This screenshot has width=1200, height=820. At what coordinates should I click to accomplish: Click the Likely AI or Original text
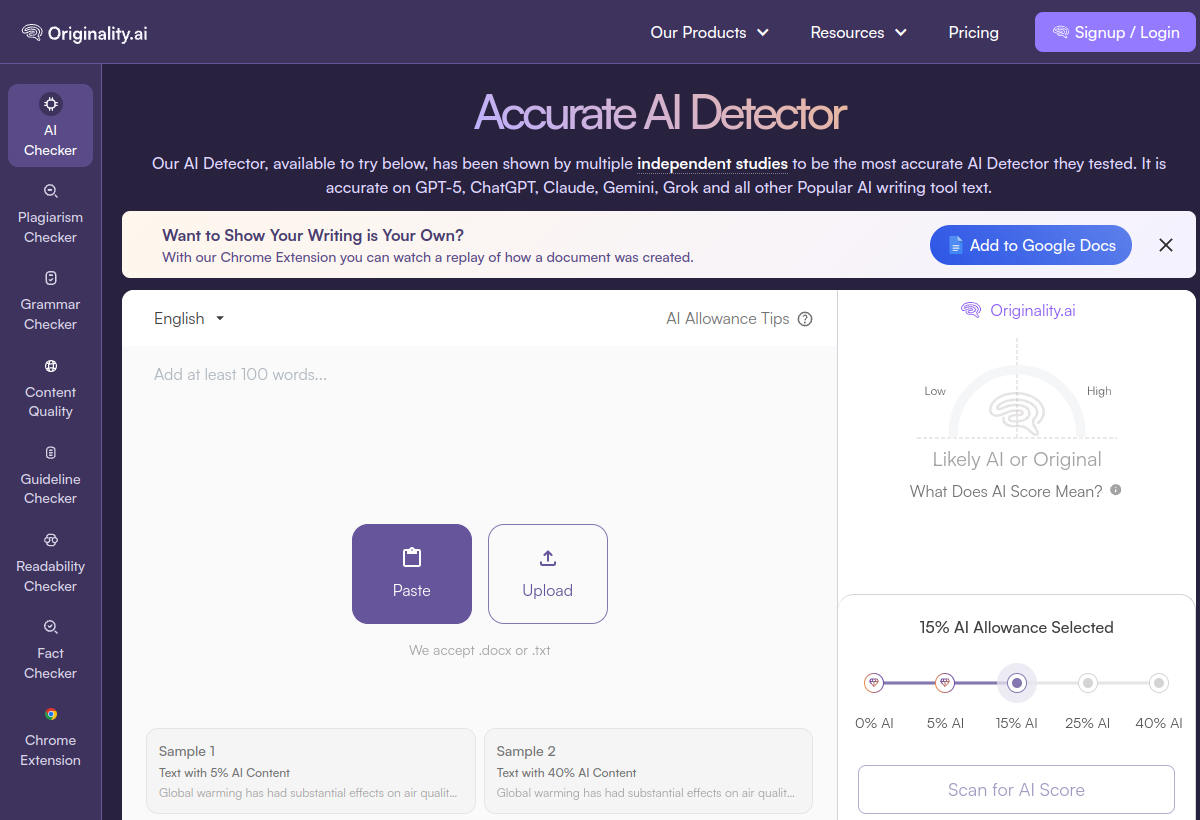[1017, 460]
